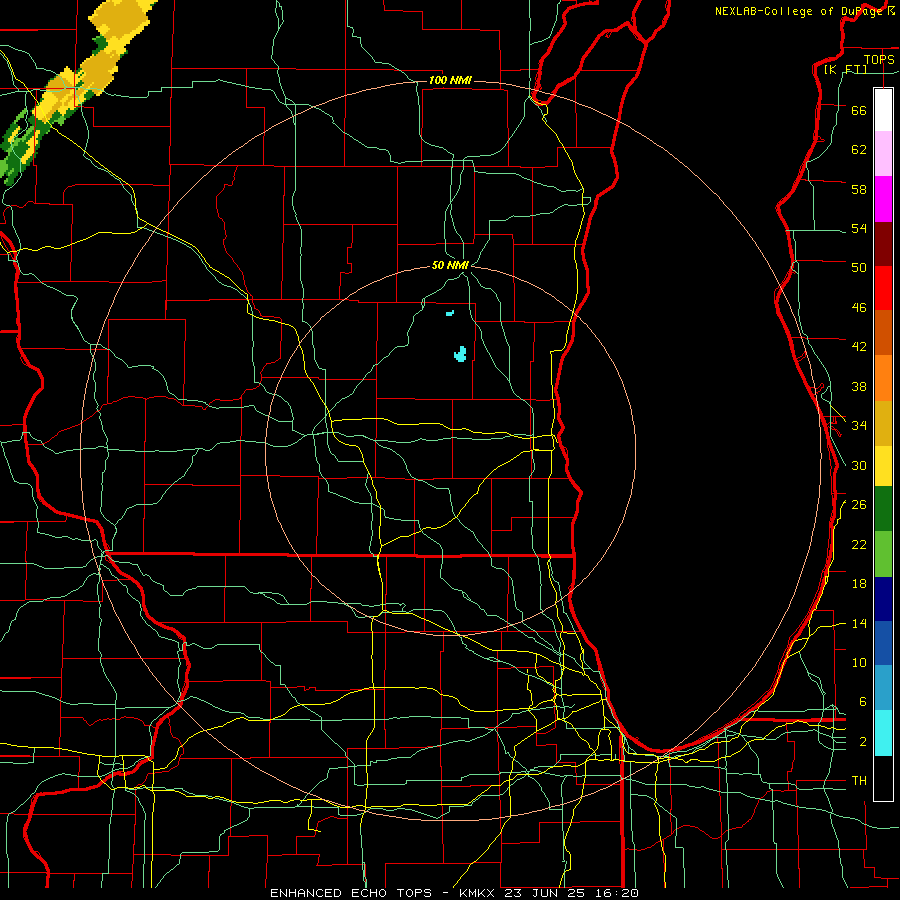Click the "14" legend value

(859, 623)
